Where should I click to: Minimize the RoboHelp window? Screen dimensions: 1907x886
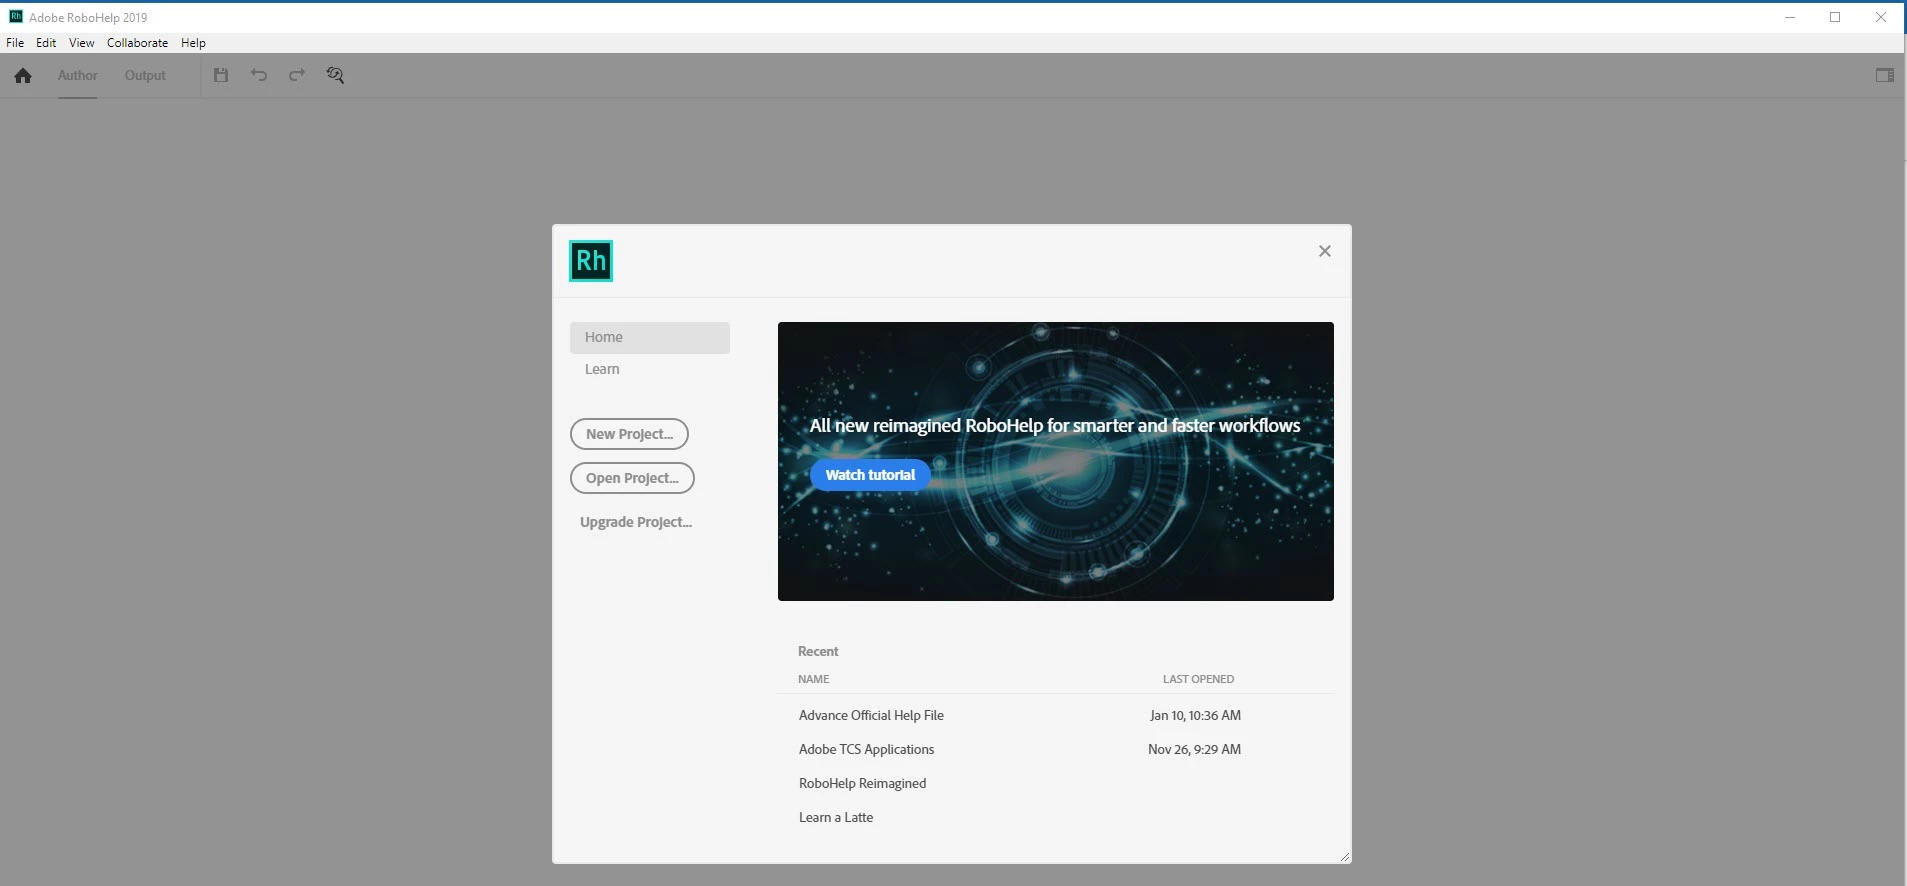1790,17
